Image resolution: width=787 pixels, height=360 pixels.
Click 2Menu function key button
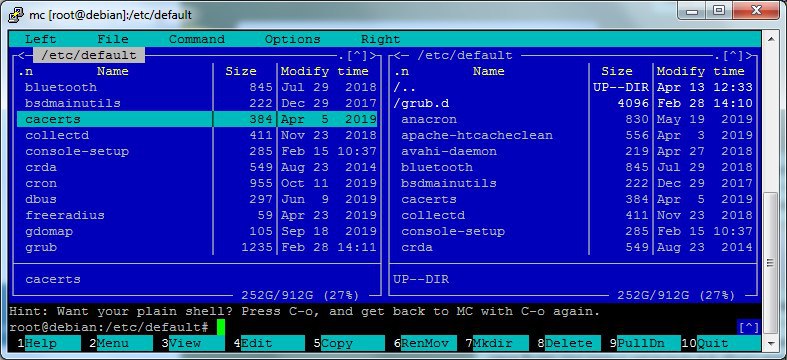(121, 343)
